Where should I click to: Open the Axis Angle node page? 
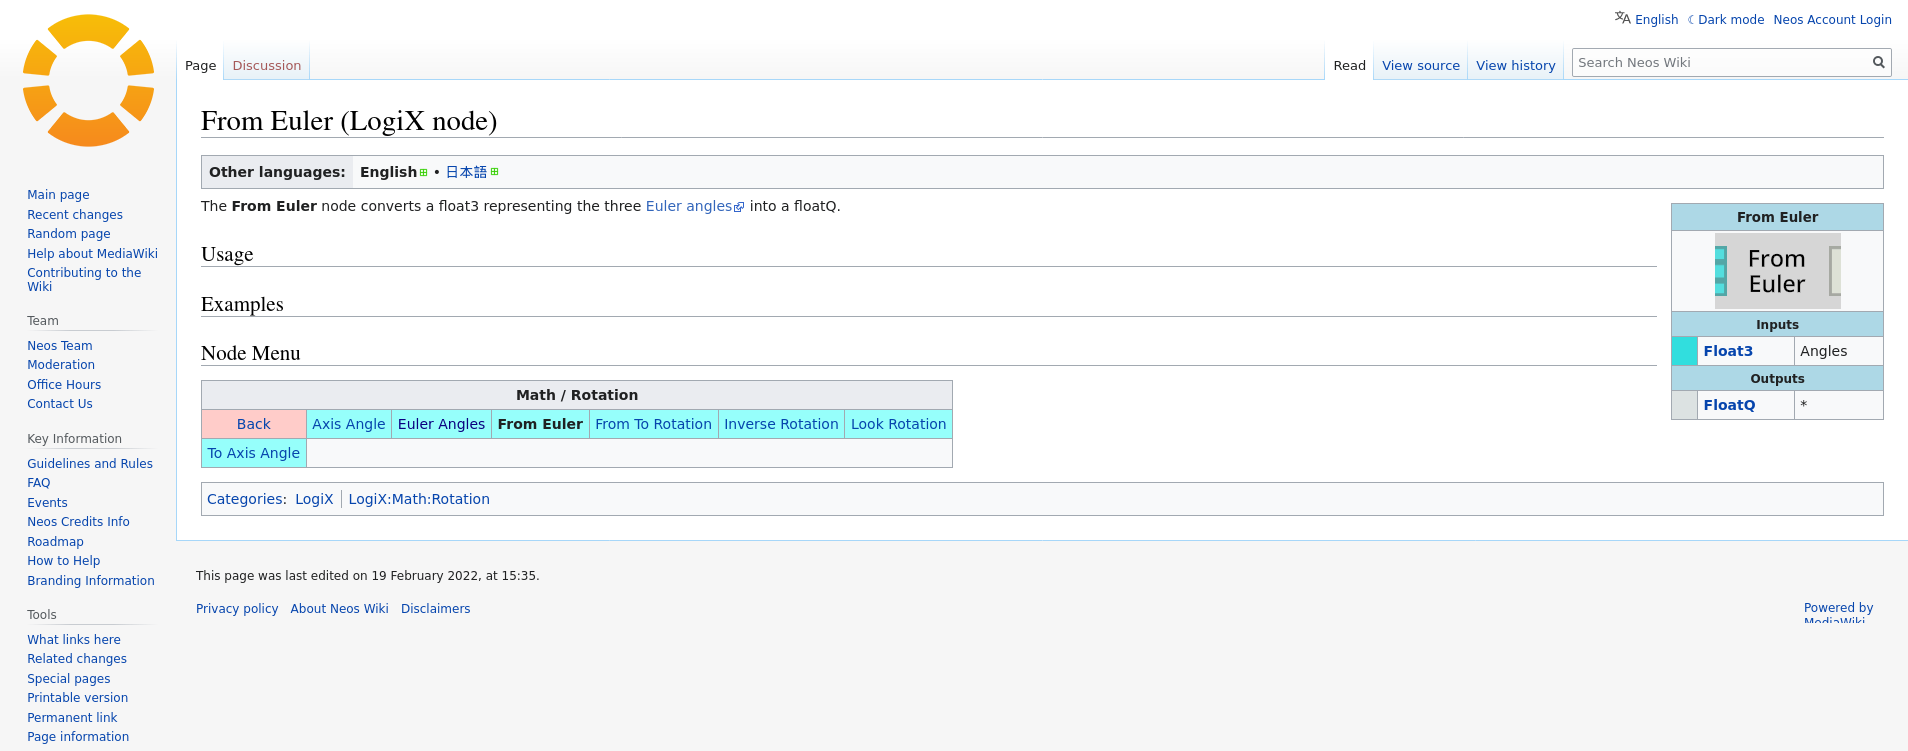(x=348, y=424)
